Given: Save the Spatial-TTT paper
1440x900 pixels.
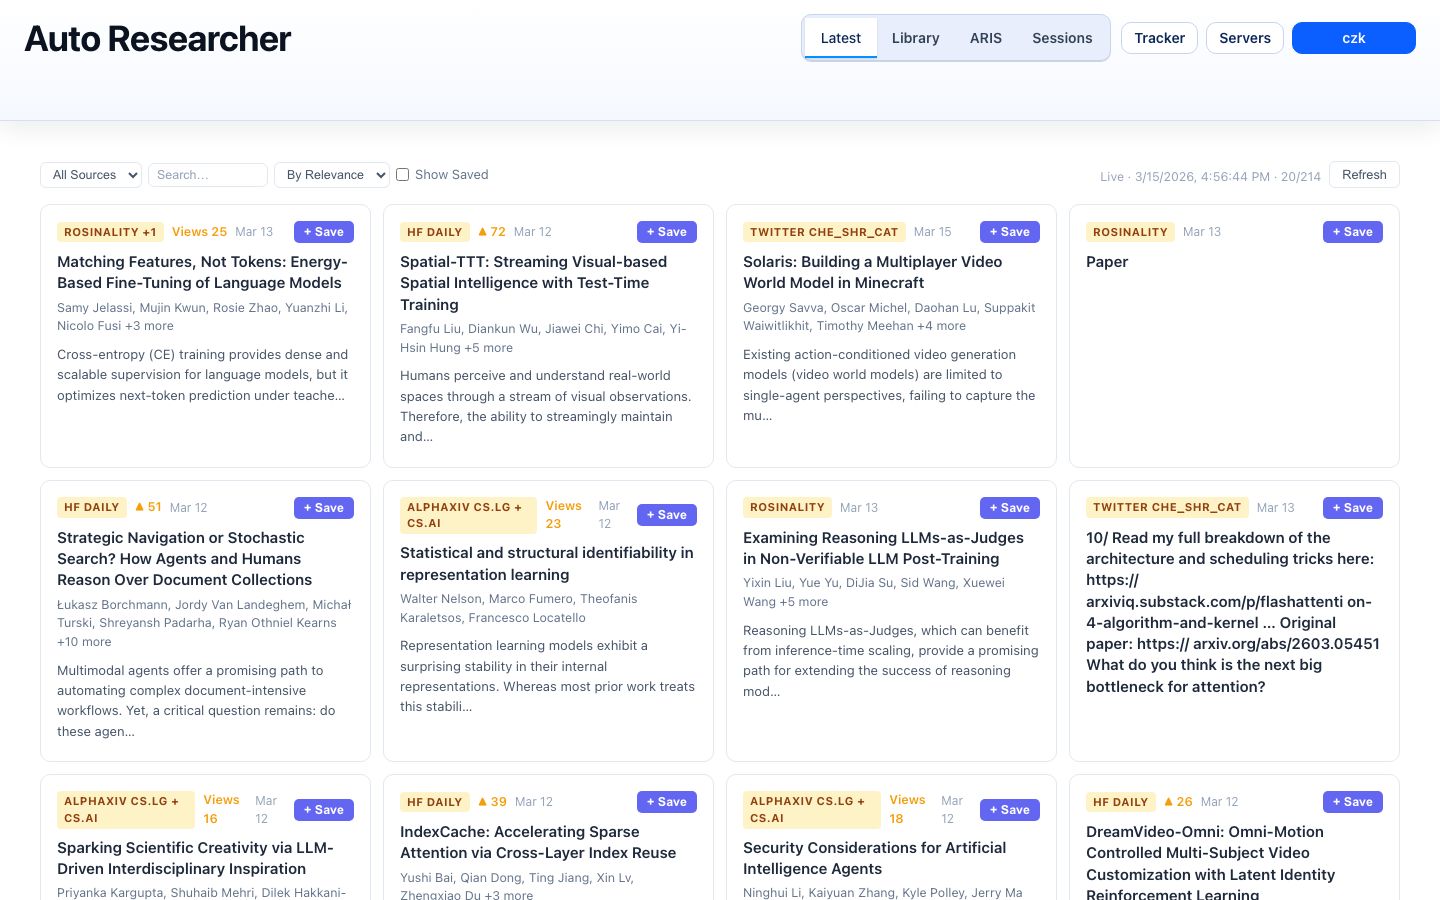Looking at the screenshot, I should 666,231.
